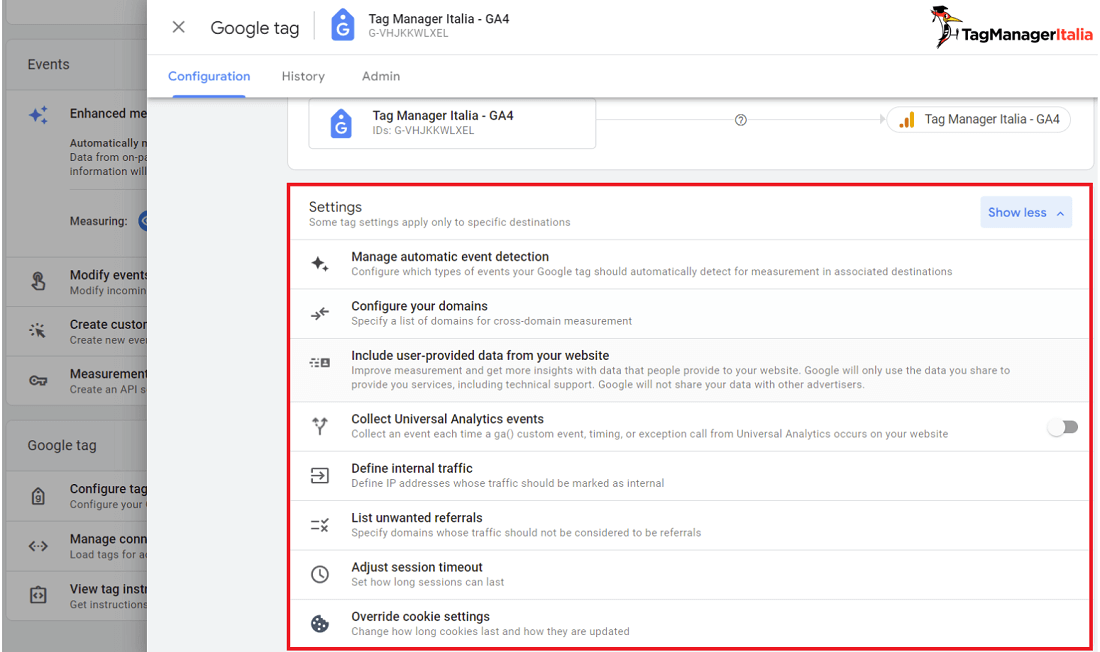Viewport: 1100px width, 652px height.
Task: Click View tag instructions icon
Action: click(38, 595)
